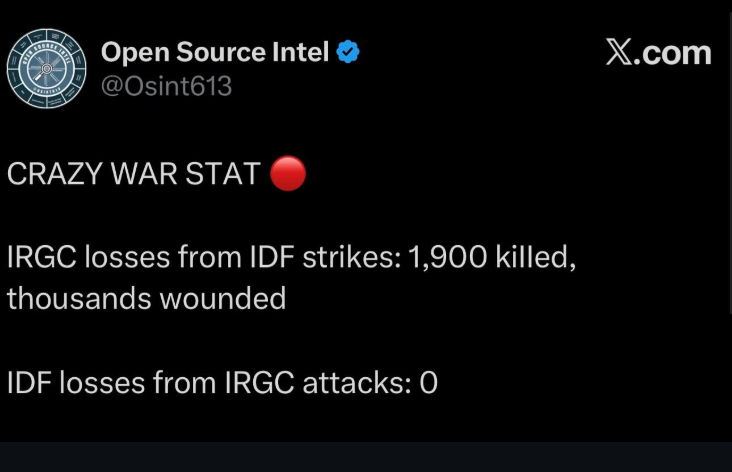
Task: Click the word "thousands" in the post
Action: pos(76,298)
